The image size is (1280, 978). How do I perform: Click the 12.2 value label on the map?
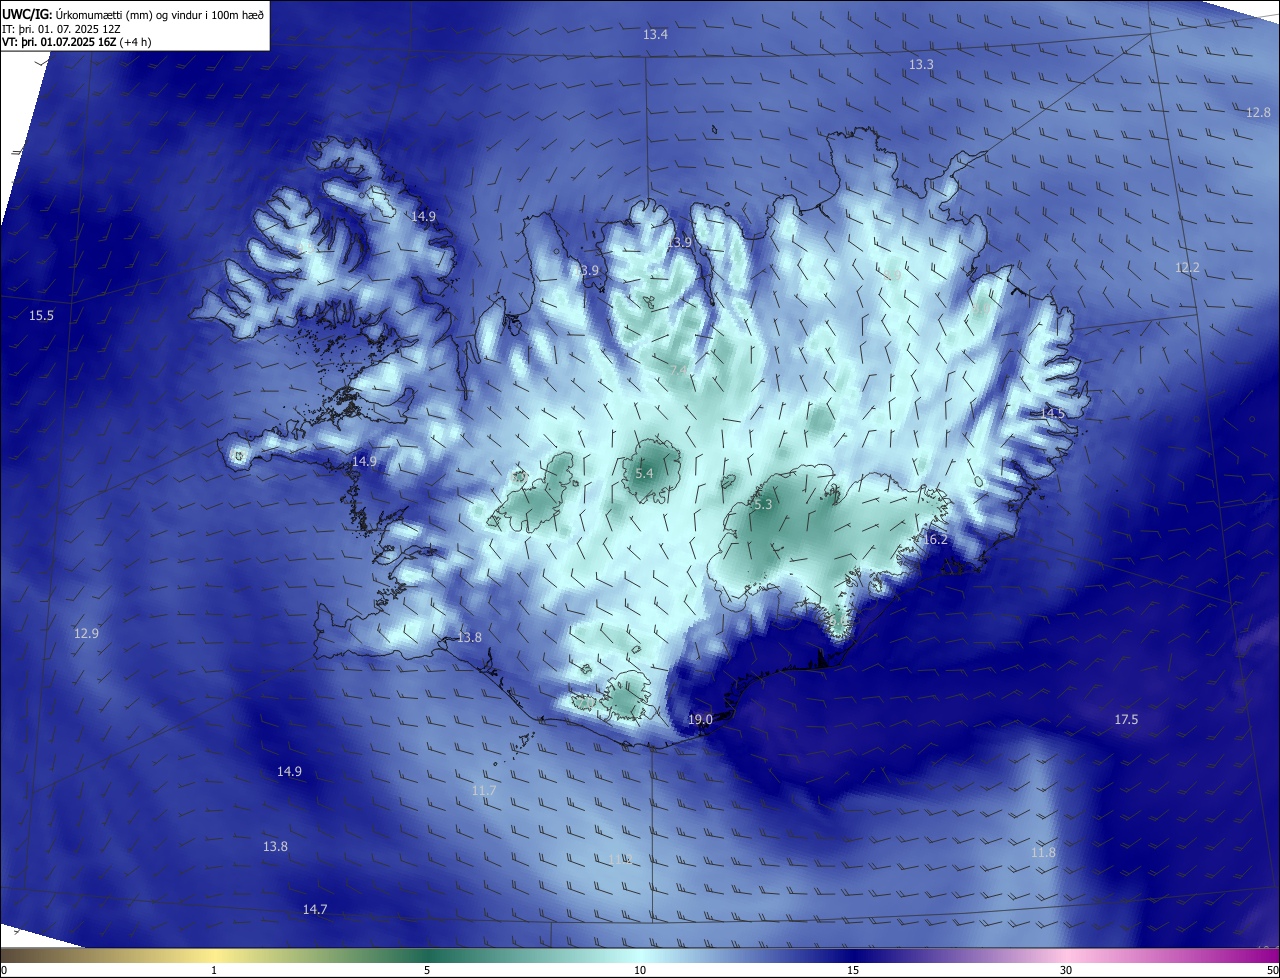point(1187,267)
